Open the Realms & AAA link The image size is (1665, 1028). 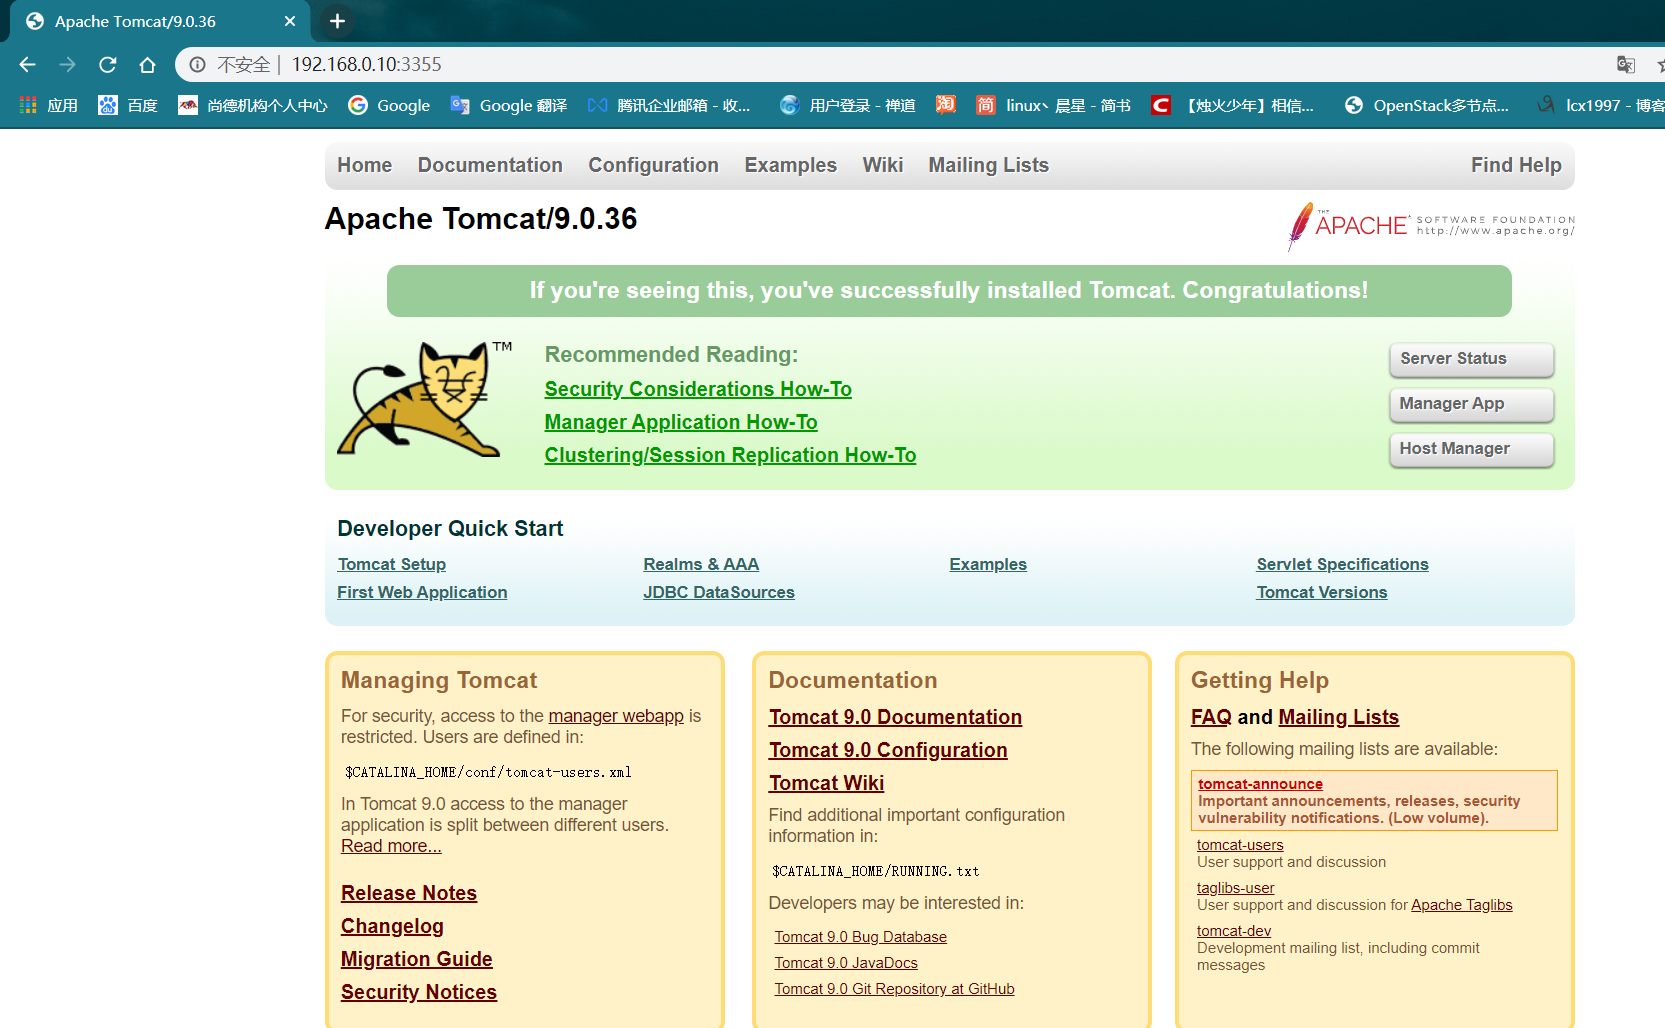[701, 564]
